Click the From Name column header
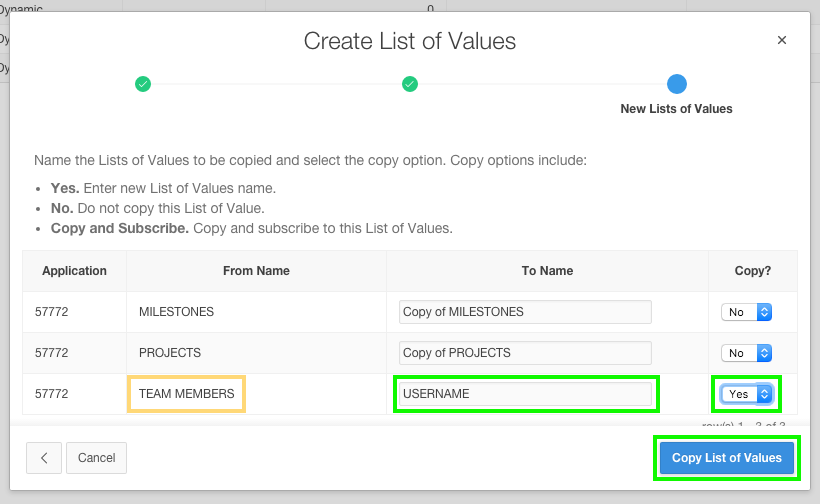 pyautogui.click(x=256, y=271)
